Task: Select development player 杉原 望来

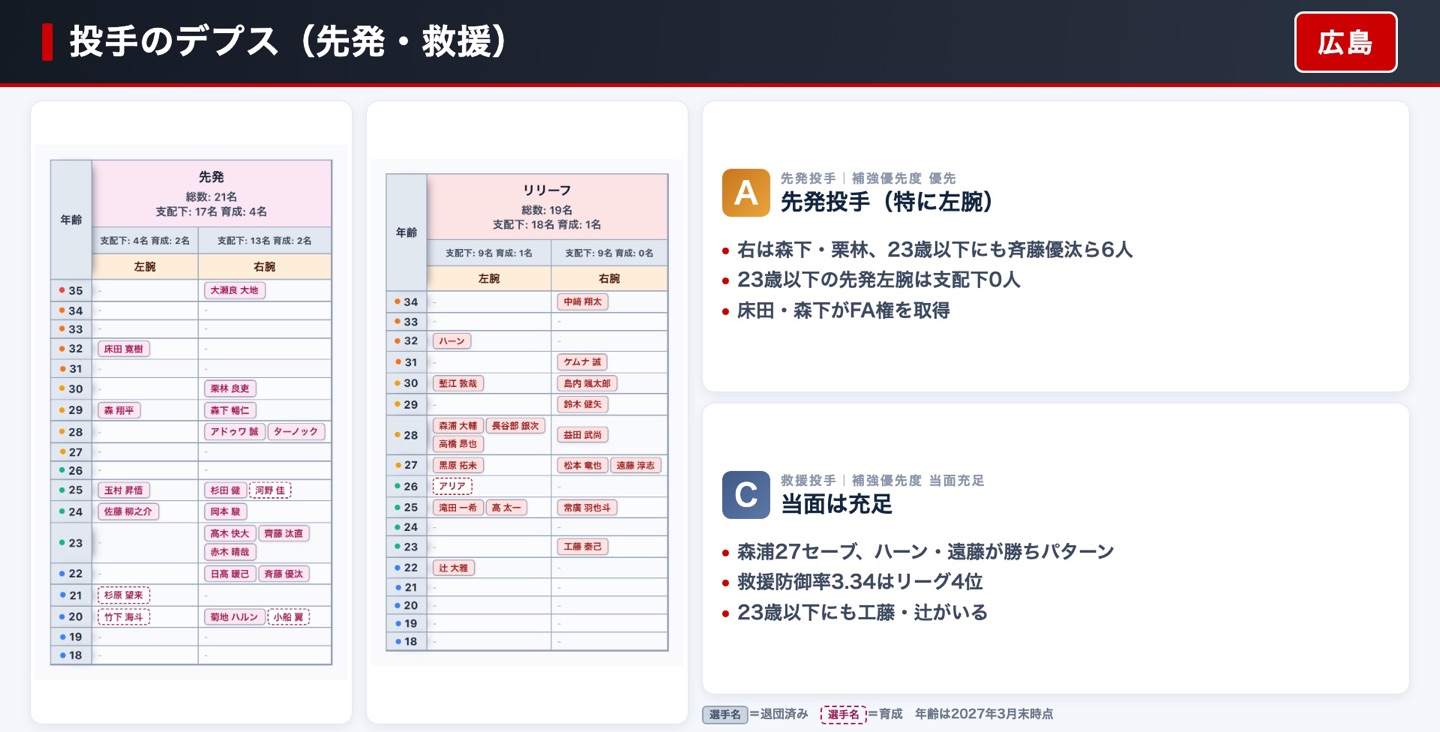Action: 124,595
